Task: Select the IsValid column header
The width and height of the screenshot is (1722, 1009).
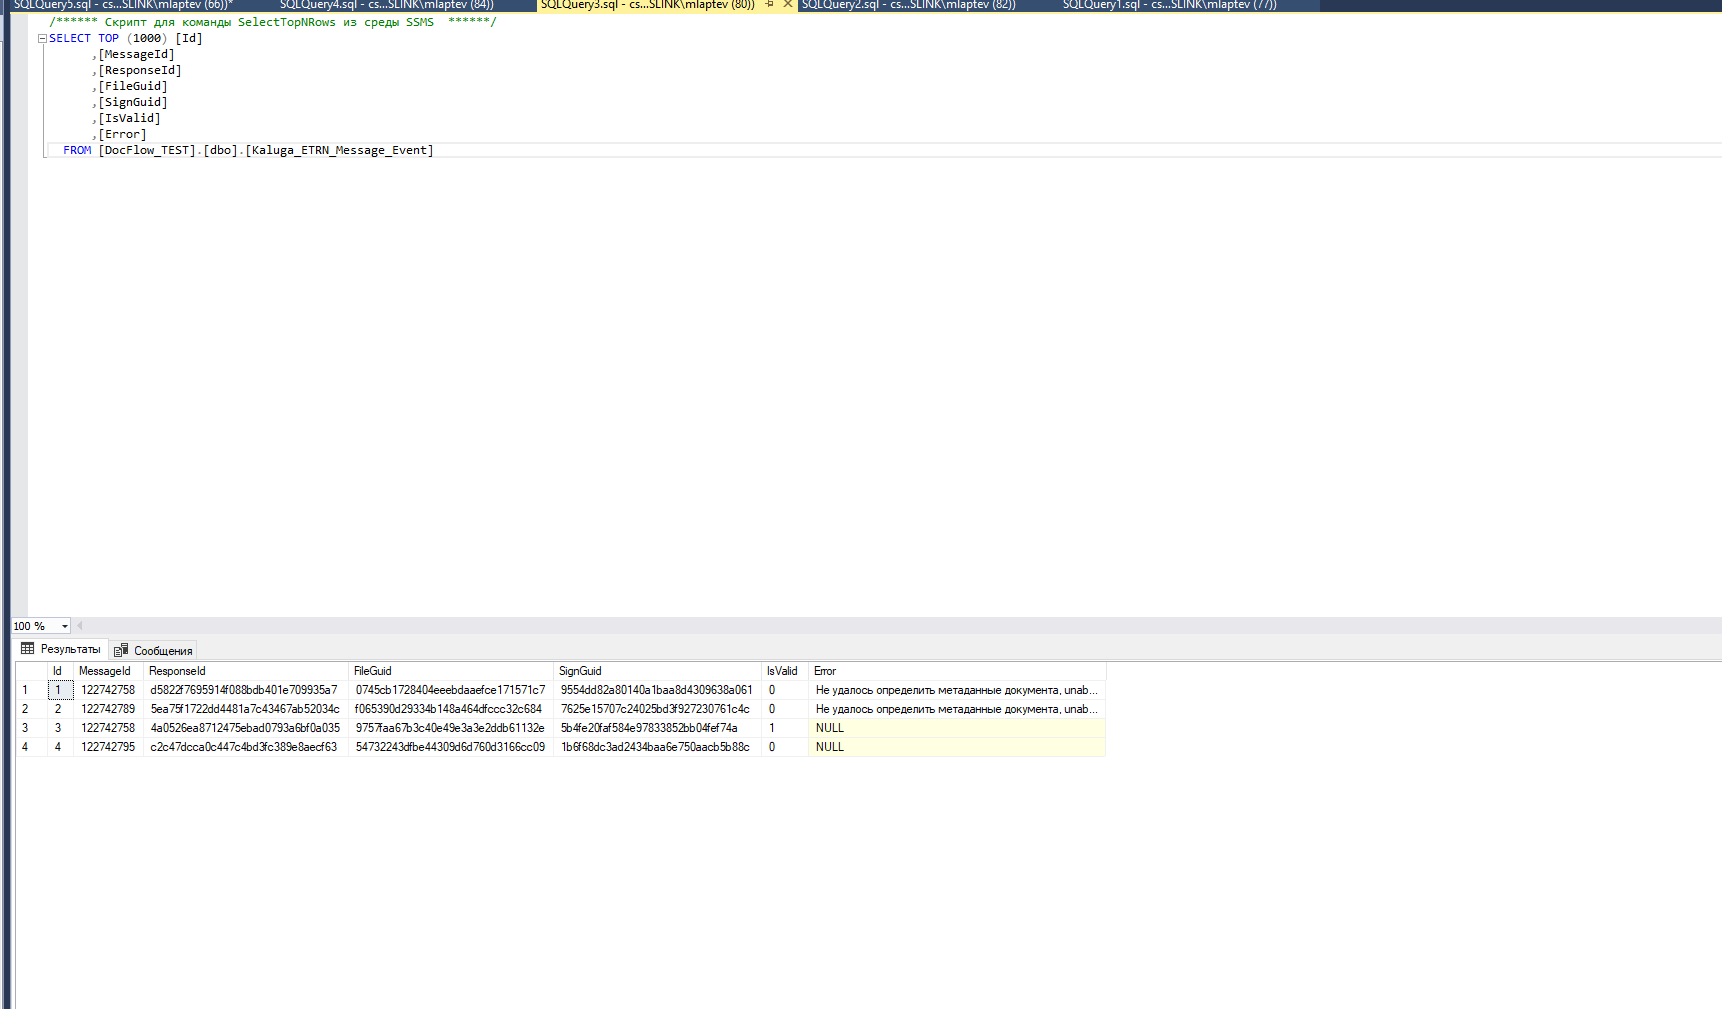Action: 785,671
